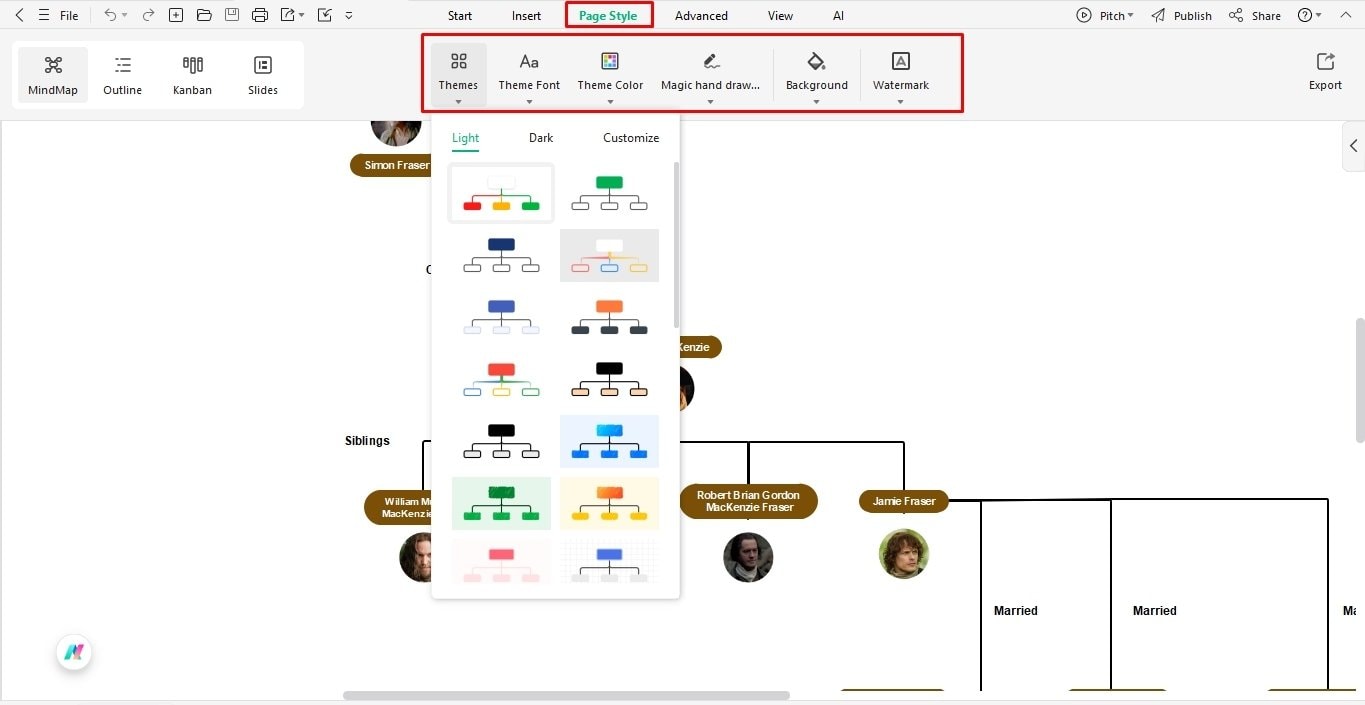This screenshot has width=1365, height=705.
Task: Open the Theme Font settings
Action: [529, 73]
